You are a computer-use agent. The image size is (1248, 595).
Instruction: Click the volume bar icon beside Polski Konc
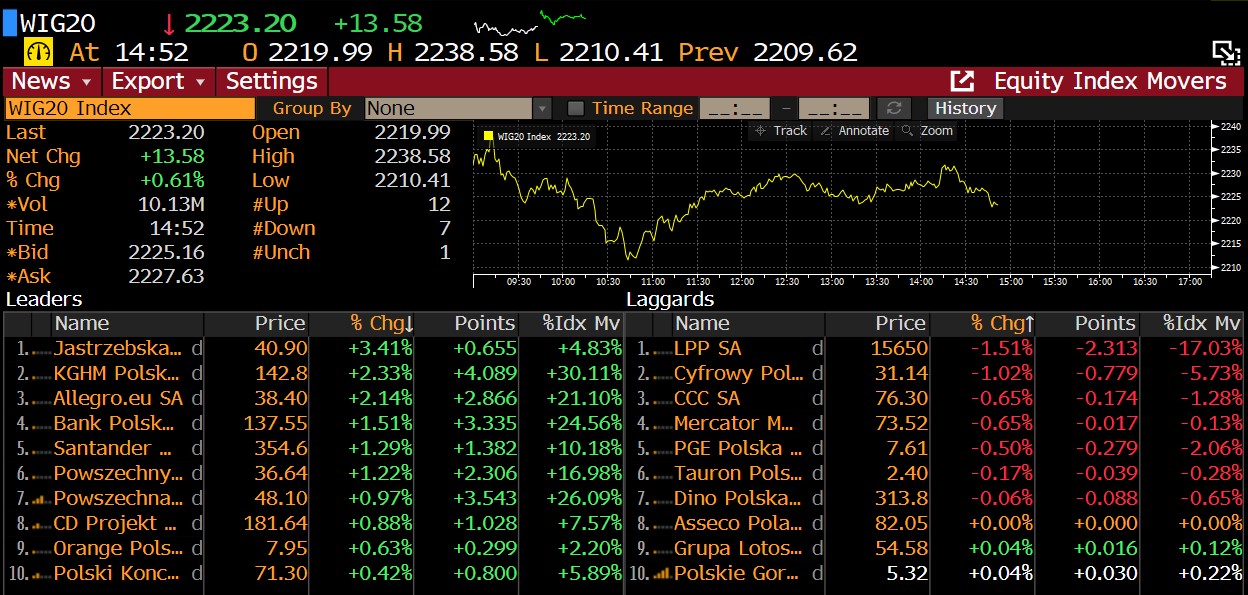pos(41,574)
